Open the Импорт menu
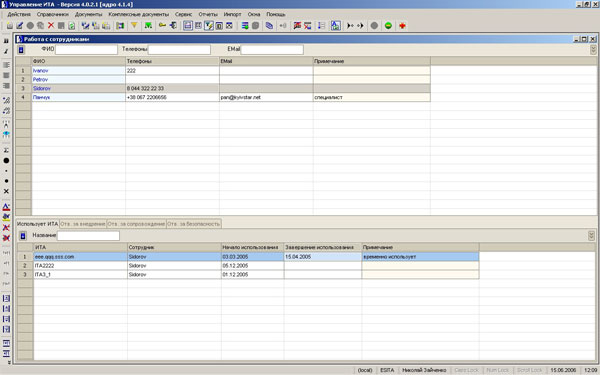The height and width of the screenshot is (375, 600). click(233, 14)
